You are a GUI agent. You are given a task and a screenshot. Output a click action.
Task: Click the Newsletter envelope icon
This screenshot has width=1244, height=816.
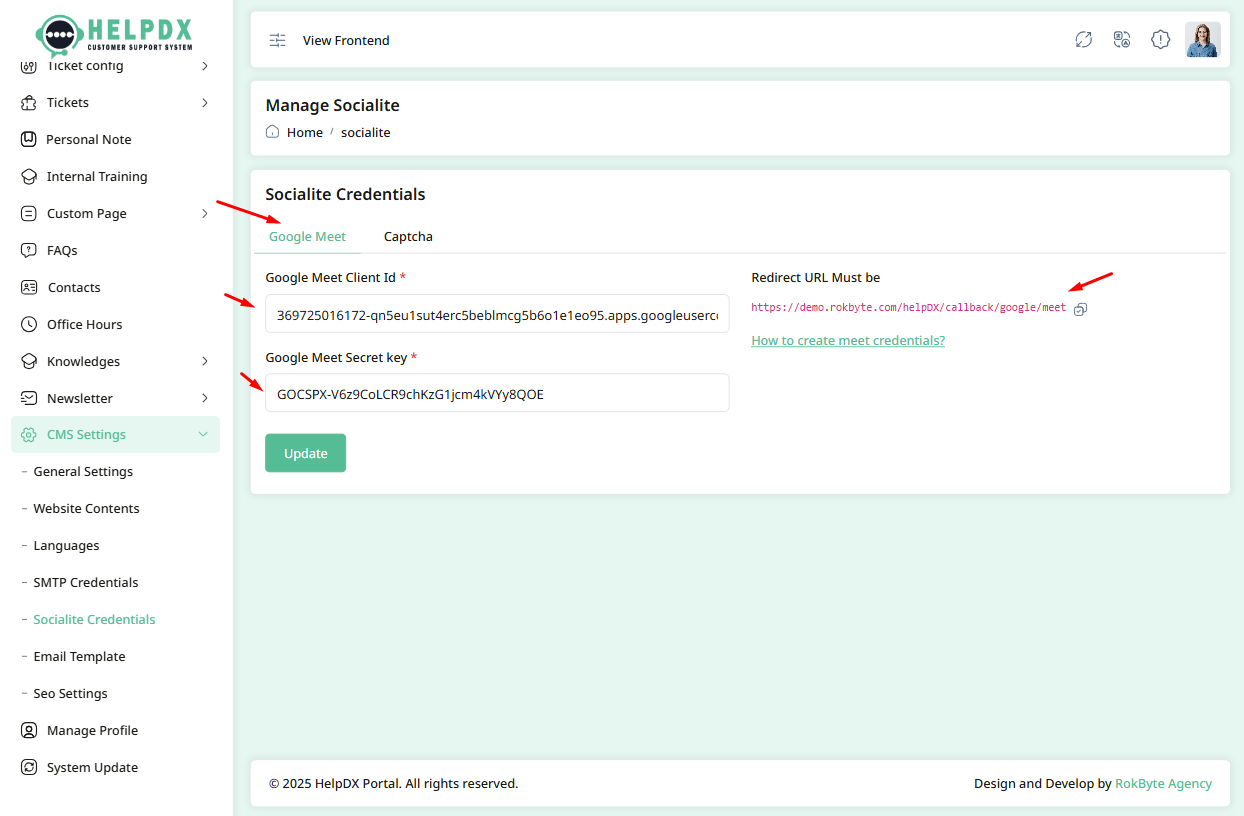(x=28, y=398)
